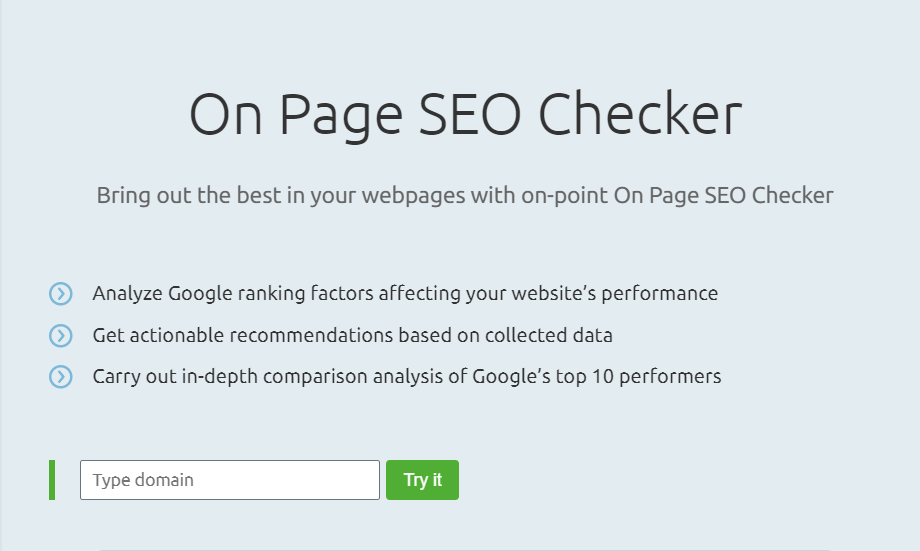Click the word Checker in the main heading
This screenshot has height=551, width=920.
[x=640, y=114]
